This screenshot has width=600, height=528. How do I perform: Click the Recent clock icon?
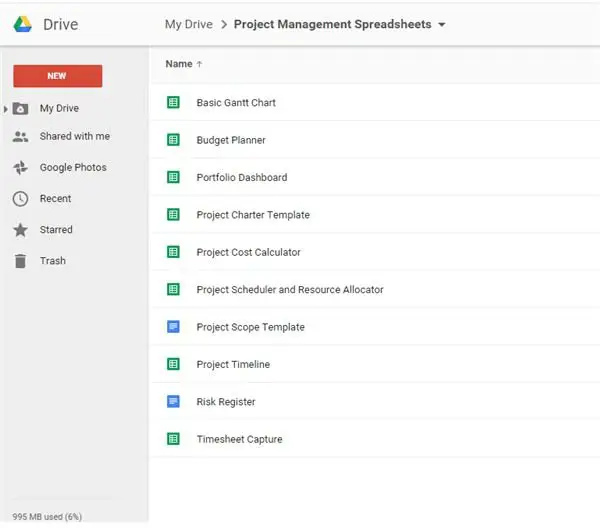pyautogui.click(x=20, y=199)
